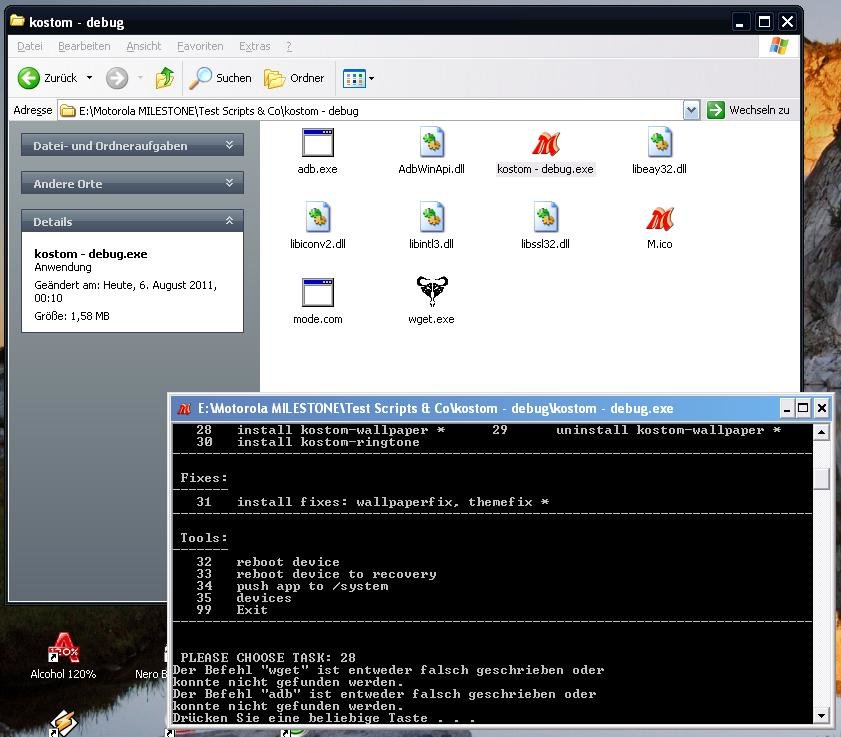The width and height of the screenshot is (841, 737).
Task: Click 'push app to /system' console line
Action: pos(312,586)
